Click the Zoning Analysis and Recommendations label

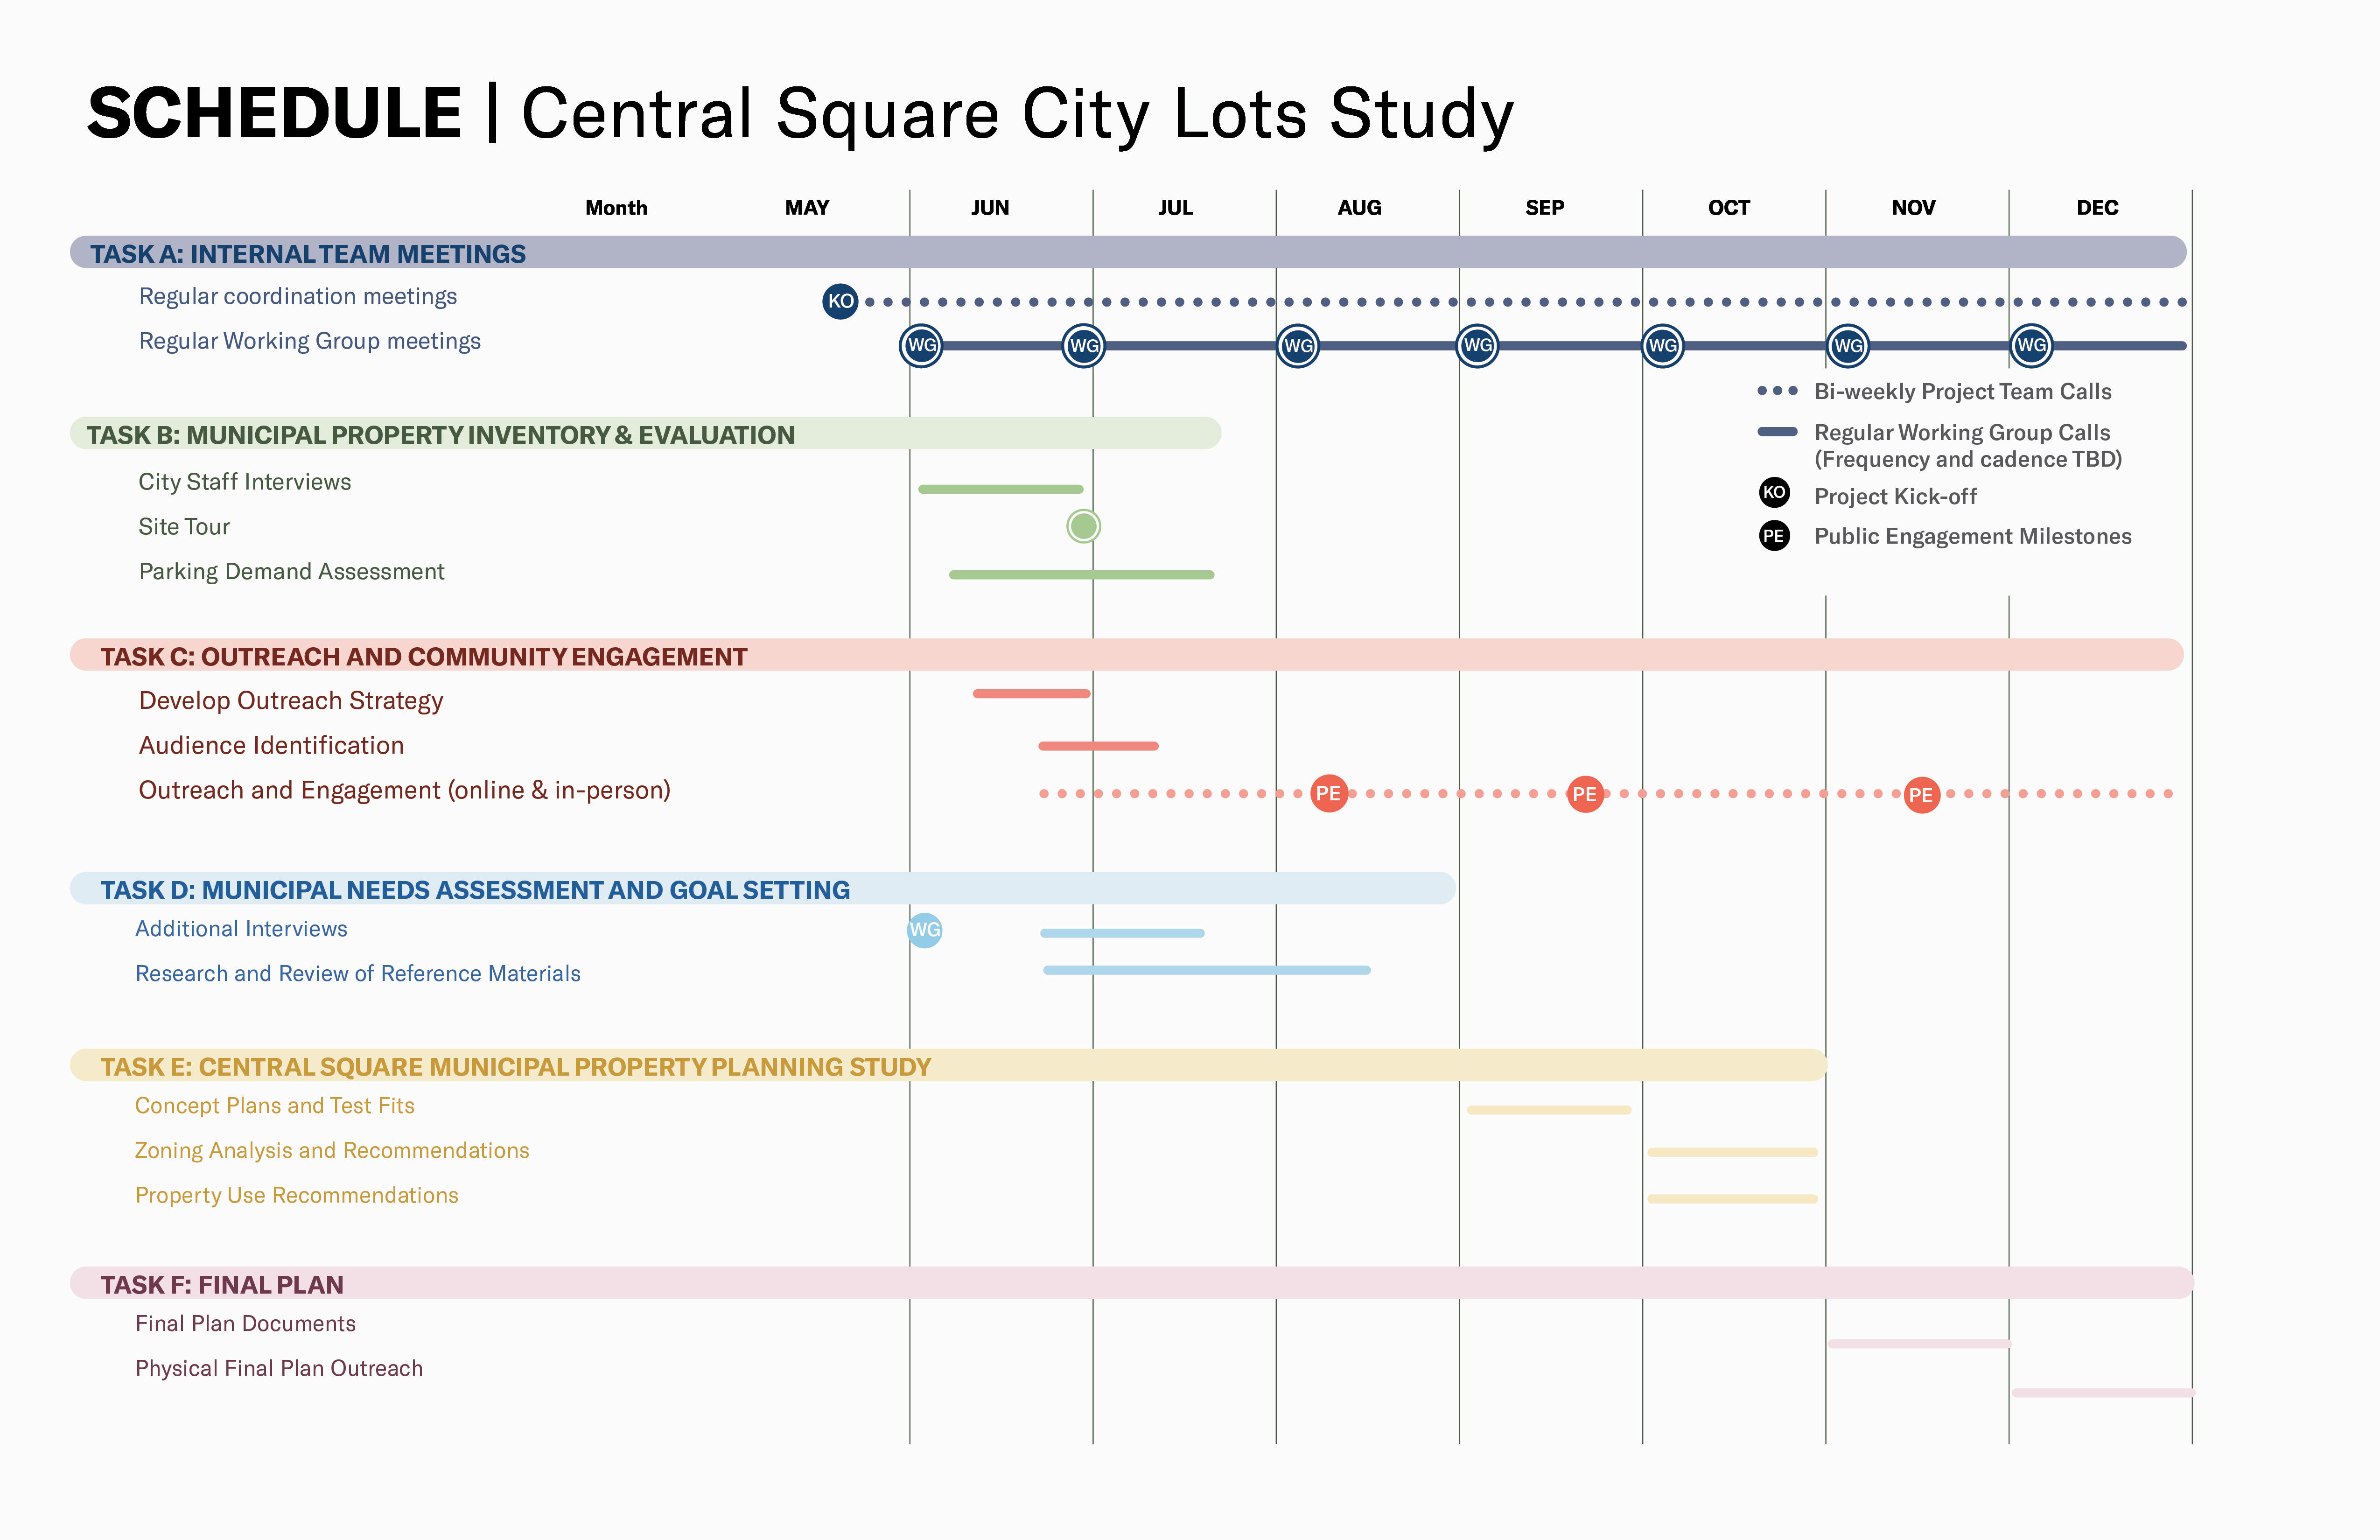click(x=332, y=1150)
